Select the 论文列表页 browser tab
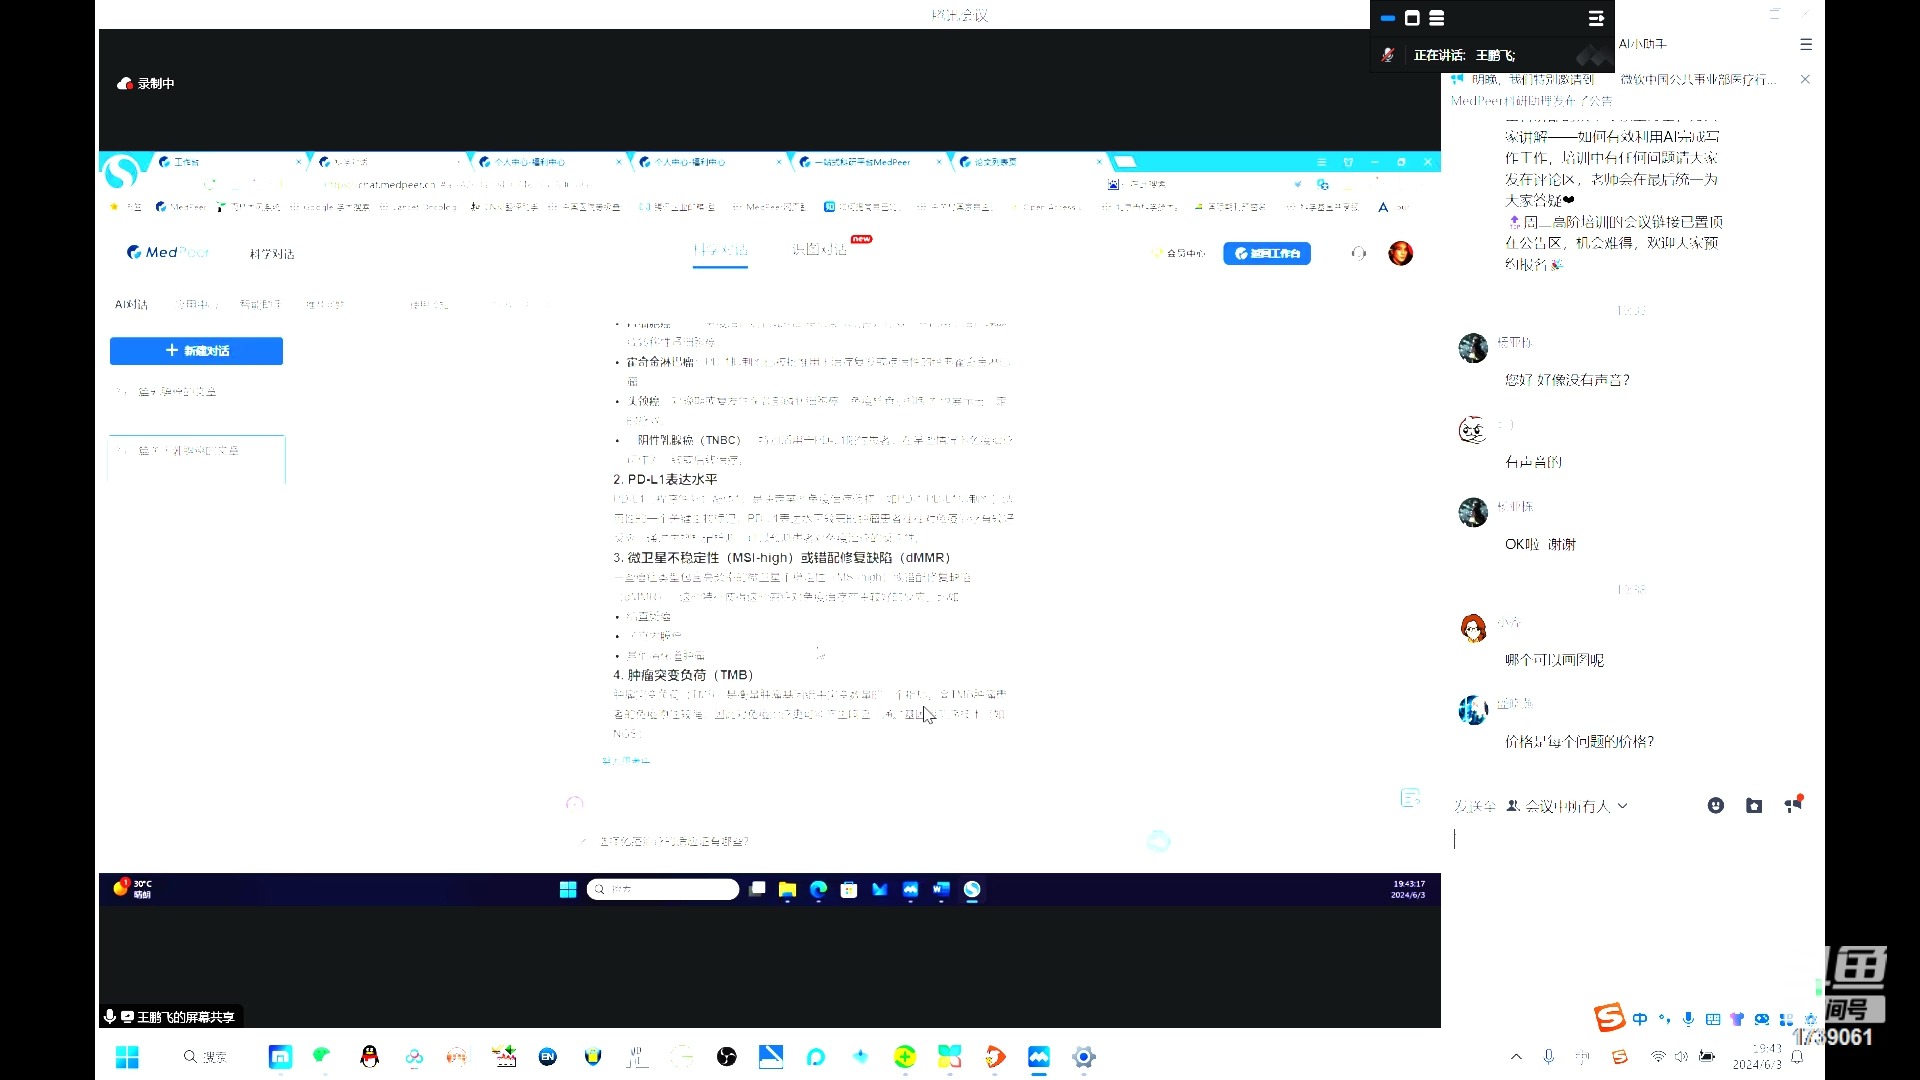 point(1030,162)
